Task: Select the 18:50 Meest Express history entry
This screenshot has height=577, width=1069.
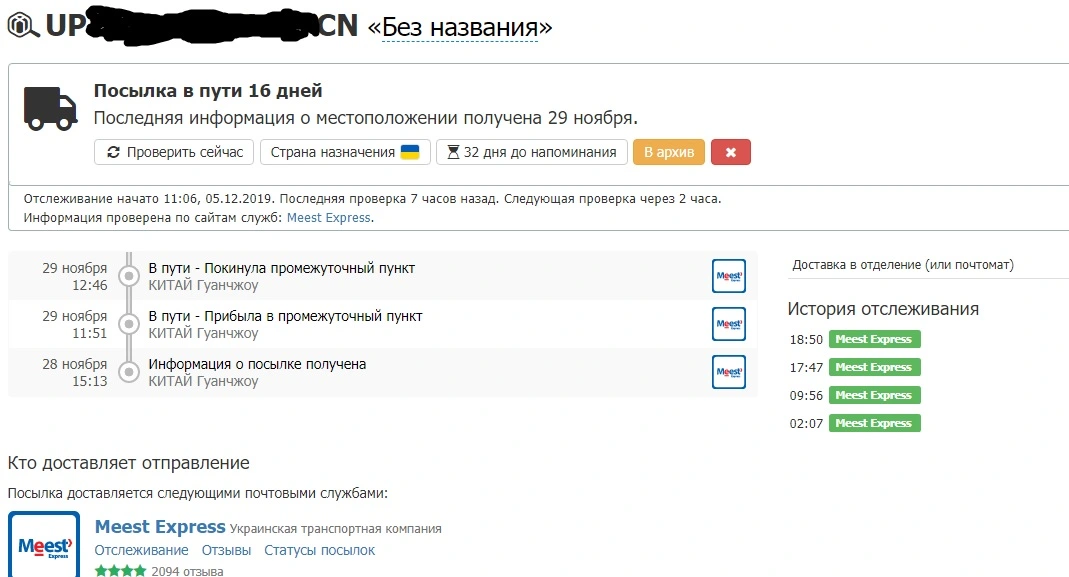Action: click(x=875, y=339)
